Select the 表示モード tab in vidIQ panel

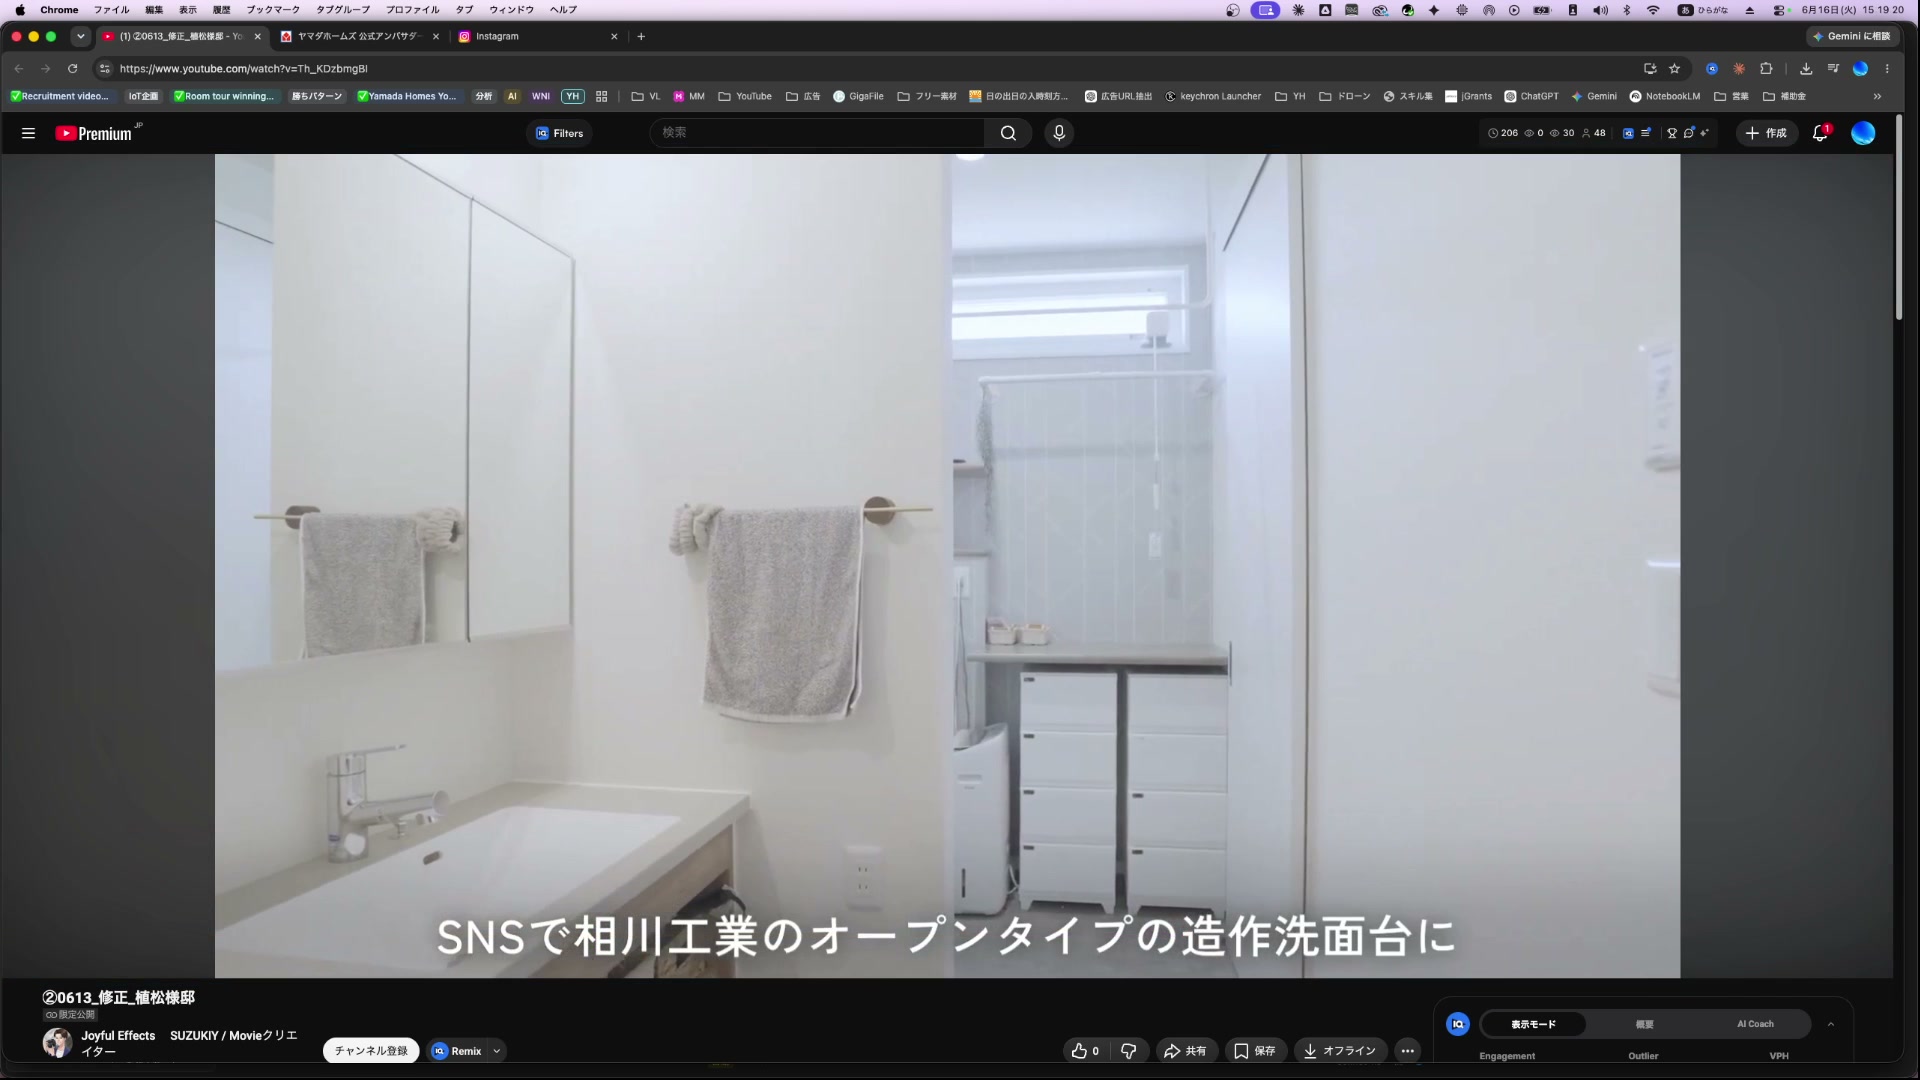(x=1533, y=1025)
